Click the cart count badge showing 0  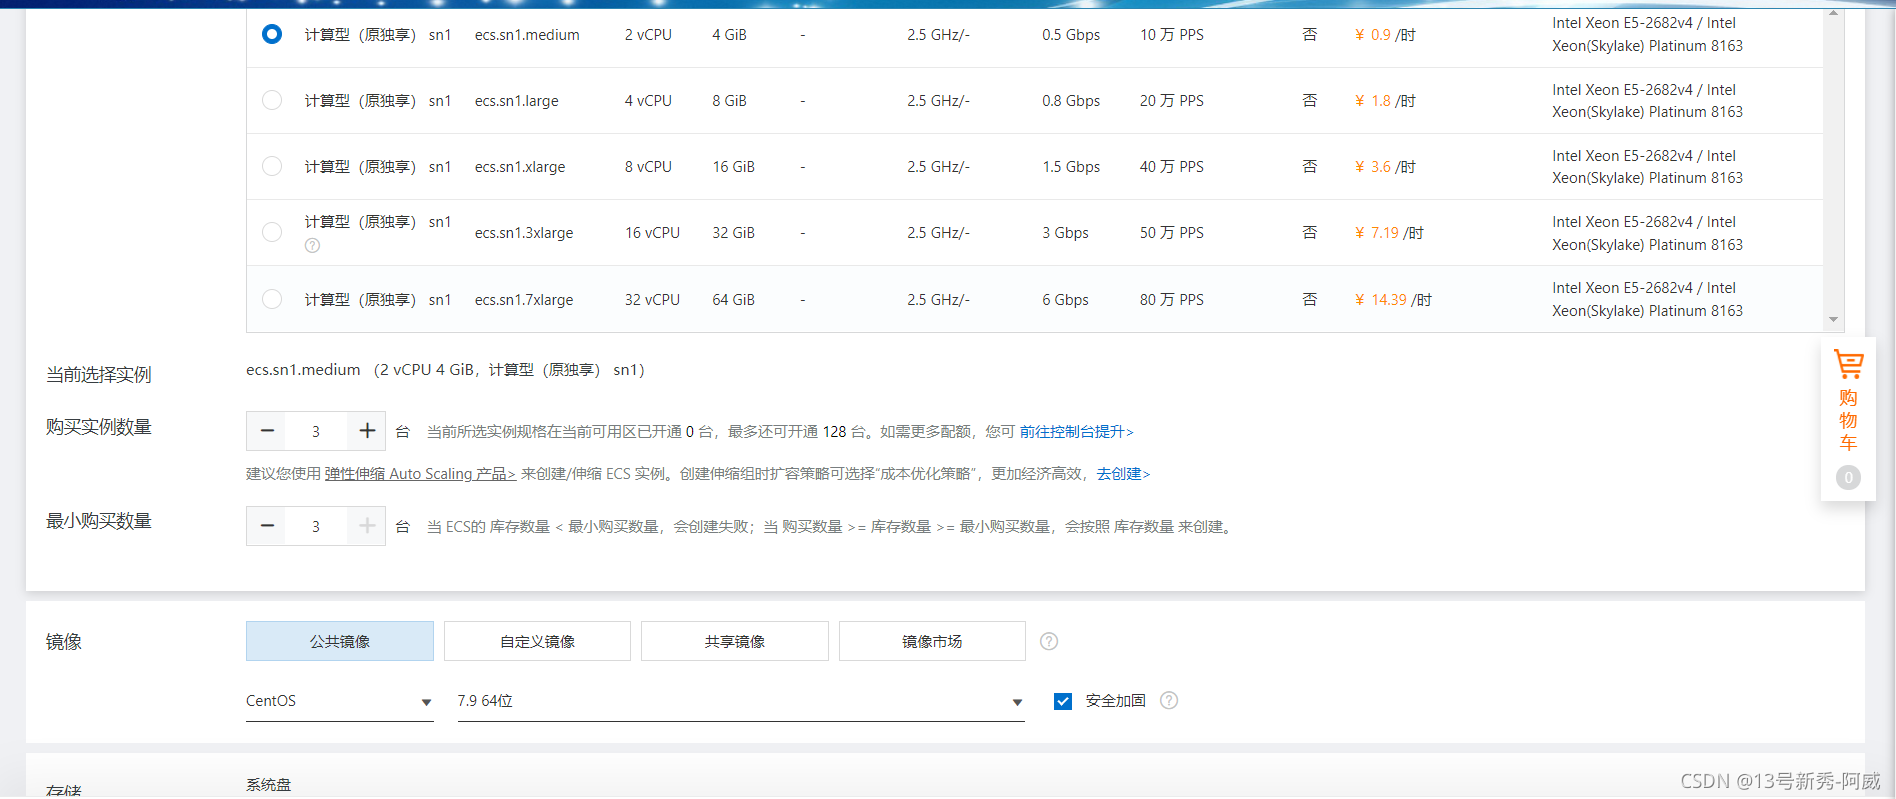(1848, 478)
